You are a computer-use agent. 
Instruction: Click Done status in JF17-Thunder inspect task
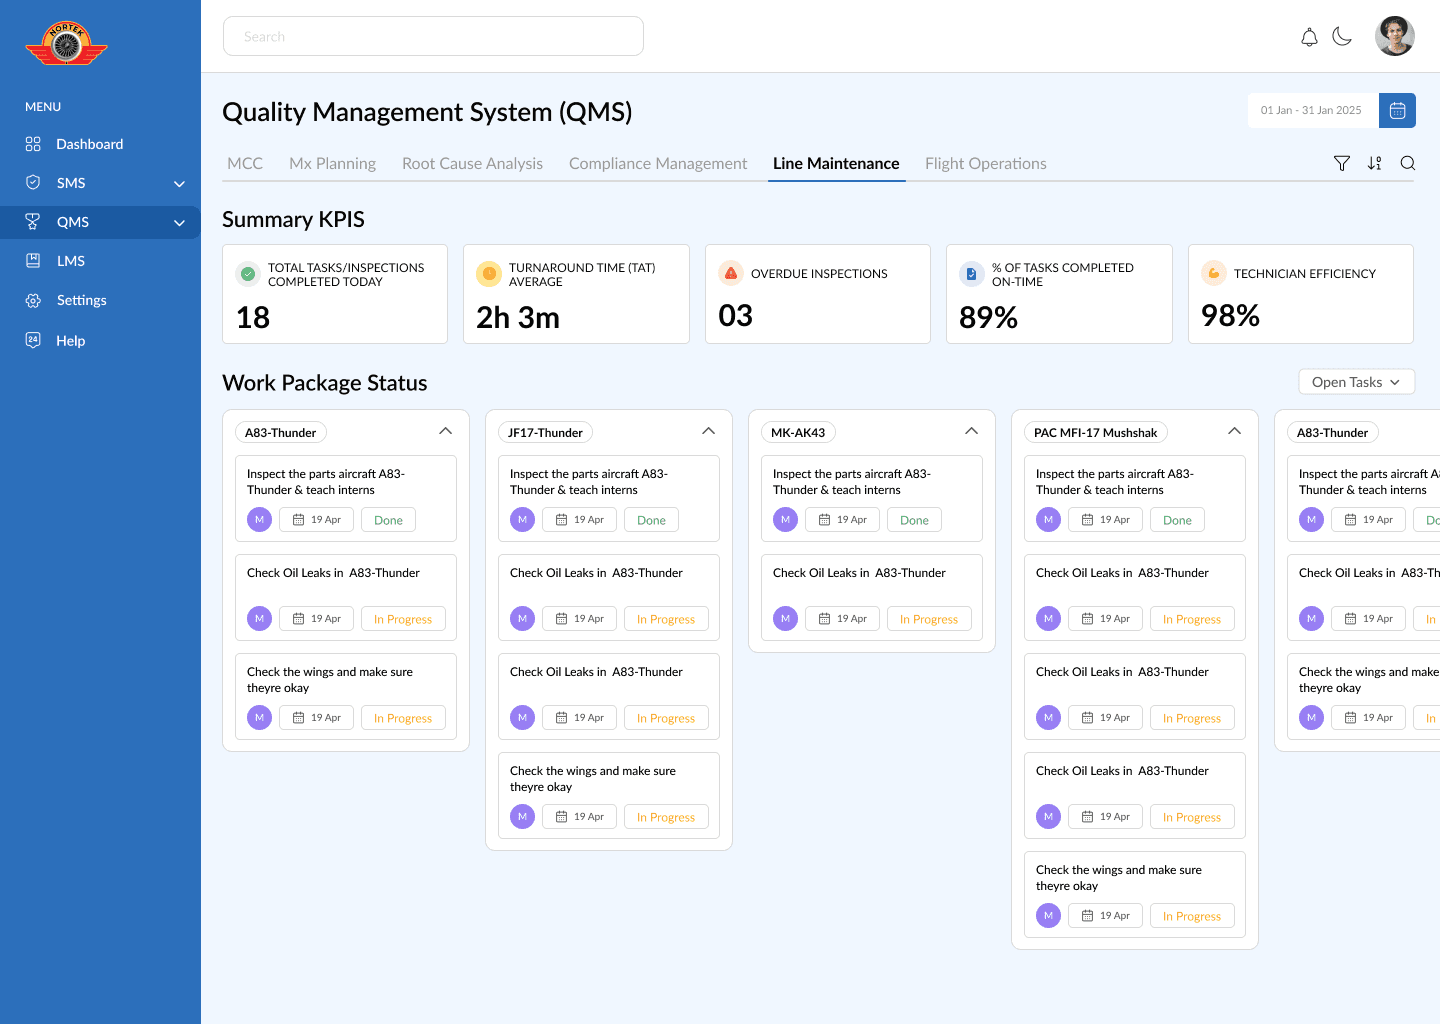pyautogui.click(x=651, y=520)
